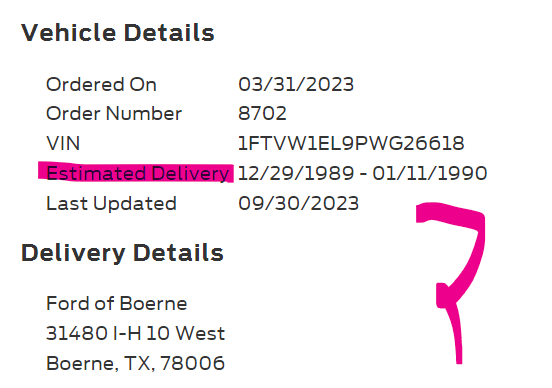Select the Last Updated label

pos(111,204)
